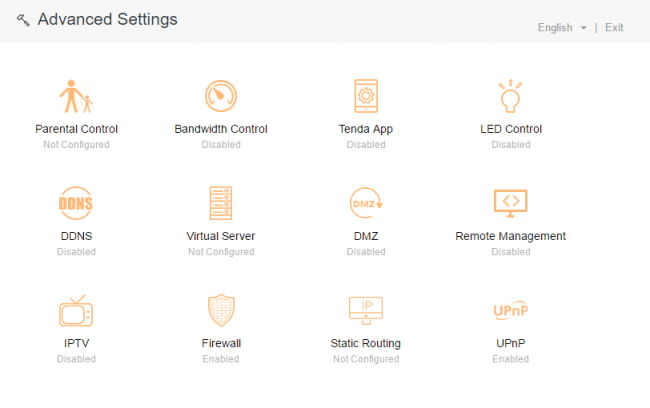Click the Parental Control text label
This screenshot has height=408, width=650.
coord(76,129)
